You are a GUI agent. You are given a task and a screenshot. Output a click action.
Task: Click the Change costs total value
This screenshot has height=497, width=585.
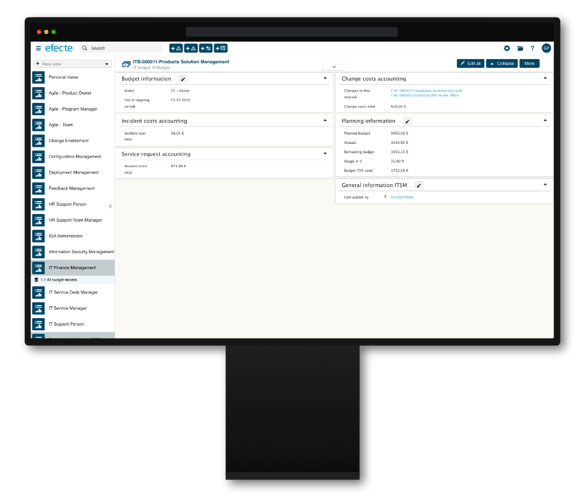398,106
